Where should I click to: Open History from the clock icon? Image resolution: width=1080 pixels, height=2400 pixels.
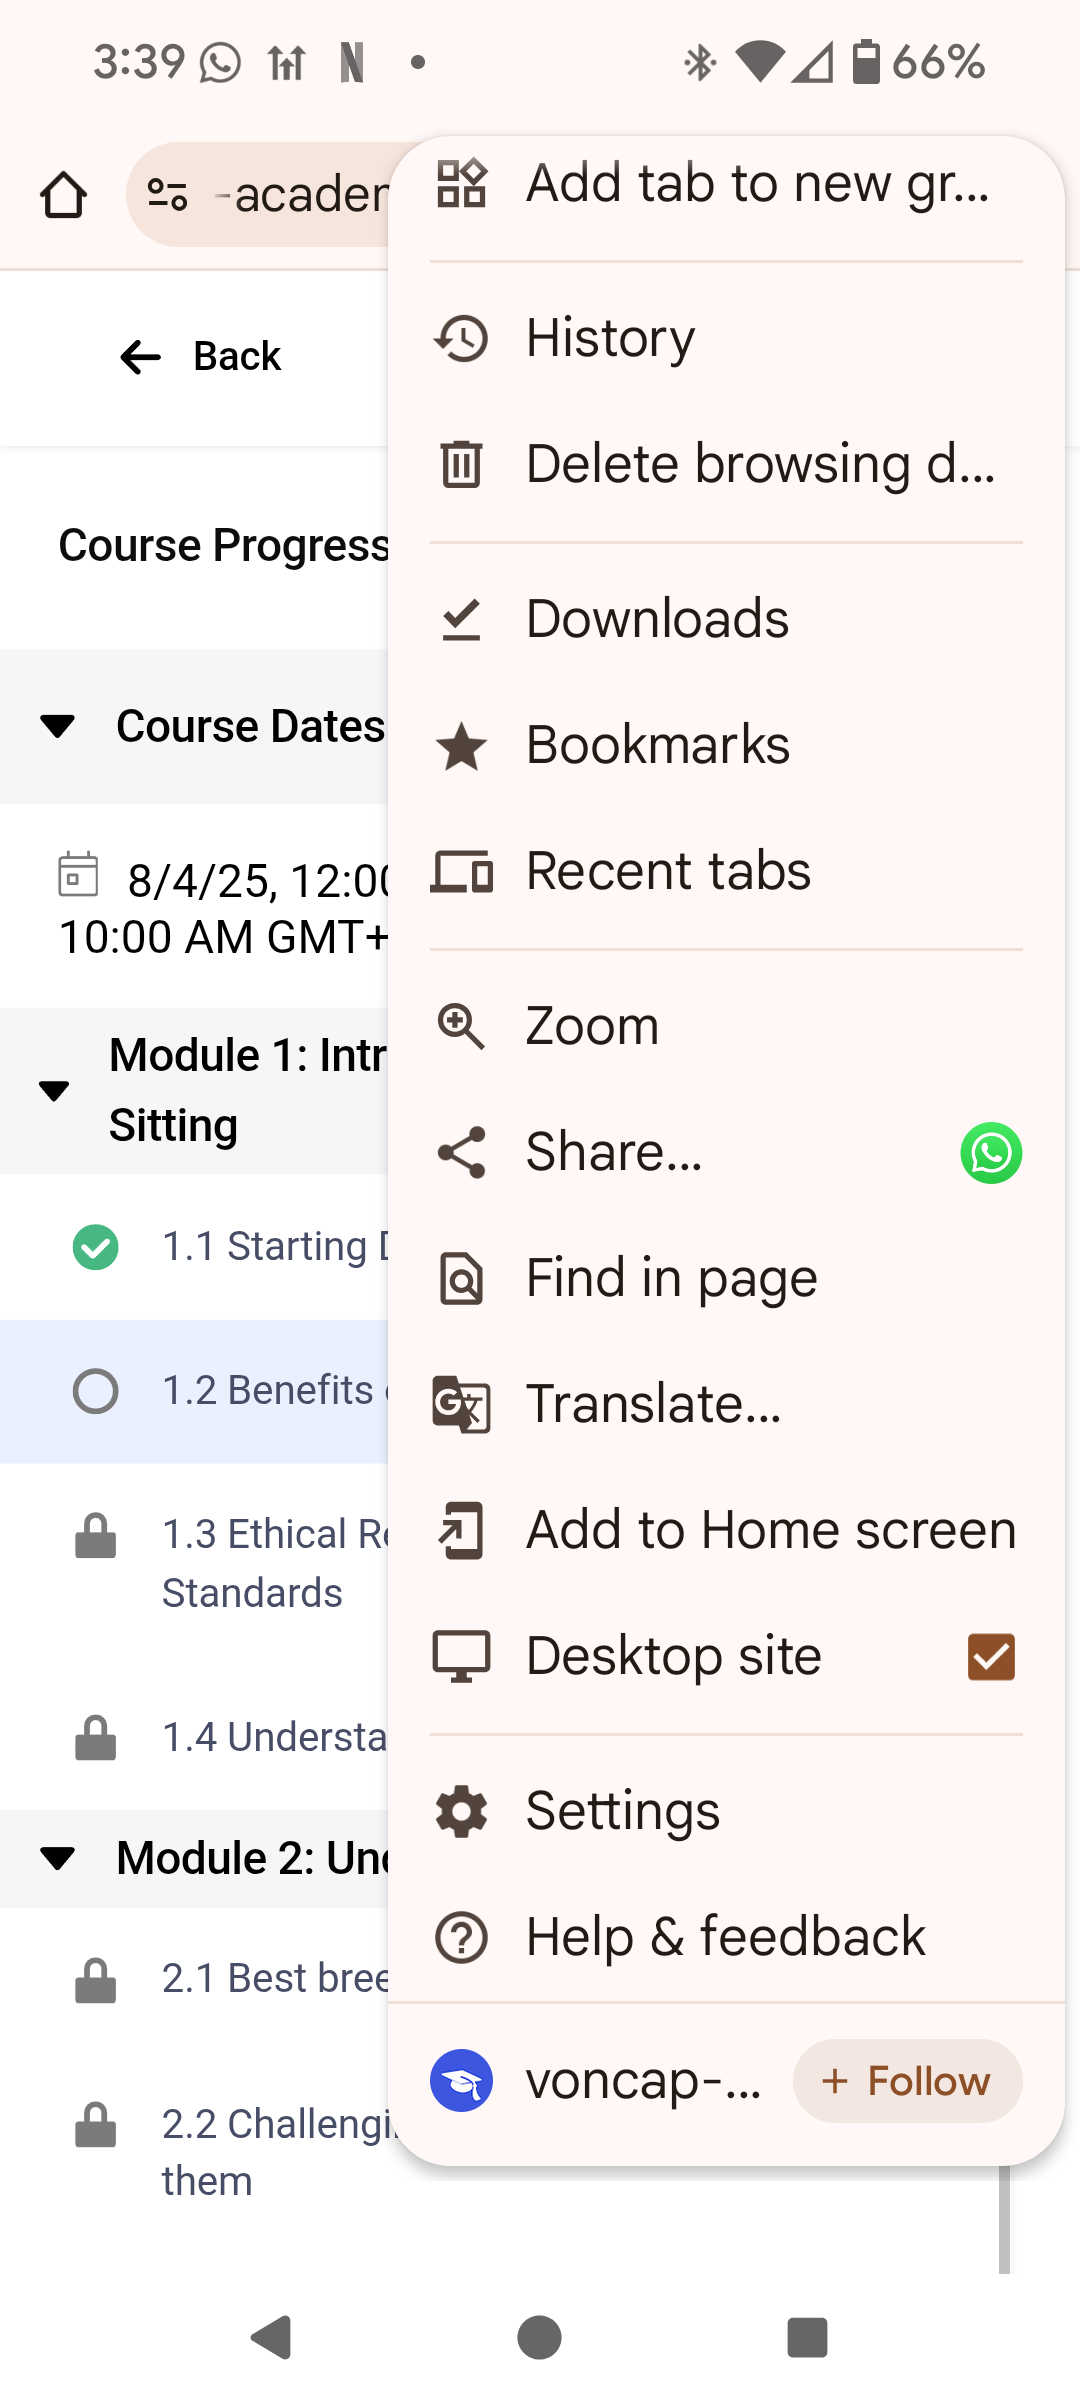461,338
